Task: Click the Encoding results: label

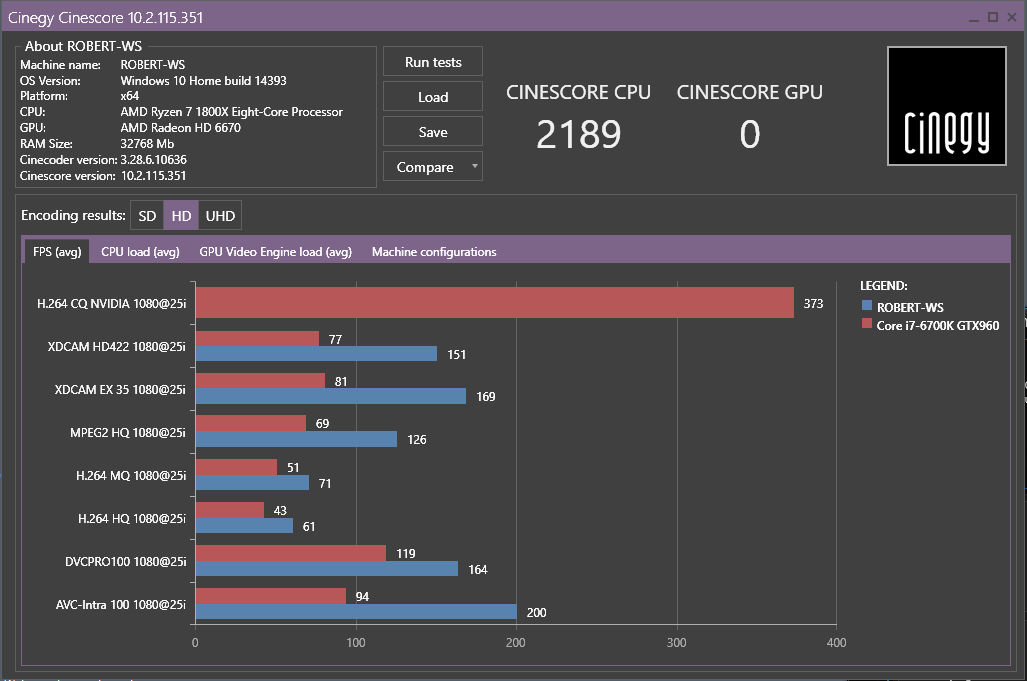Action: (x=73, y=215)
